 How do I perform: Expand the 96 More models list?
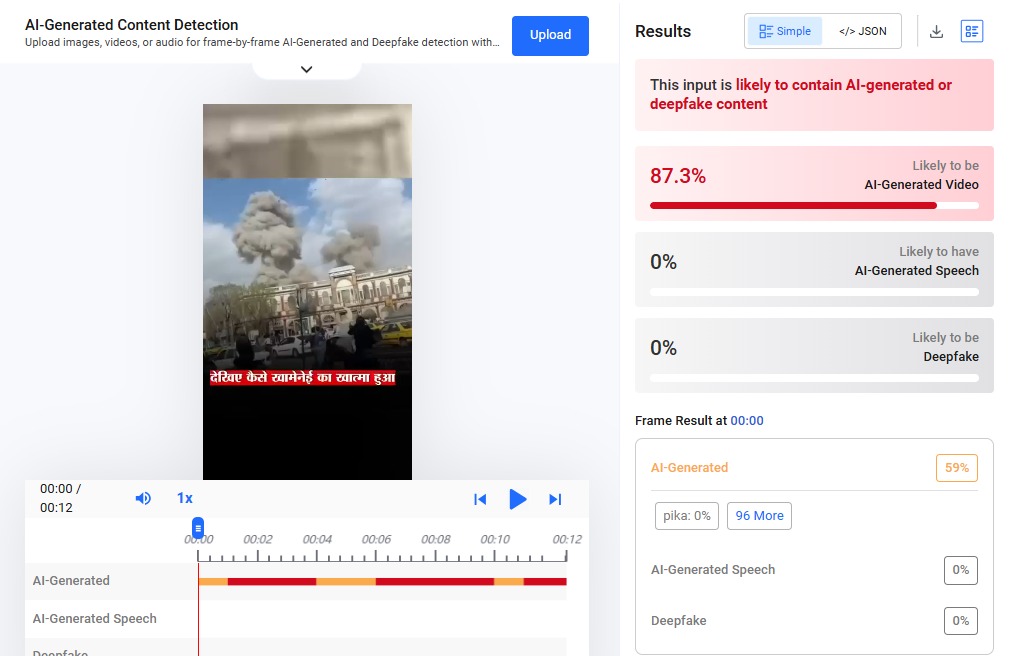(x=759, y=516)
